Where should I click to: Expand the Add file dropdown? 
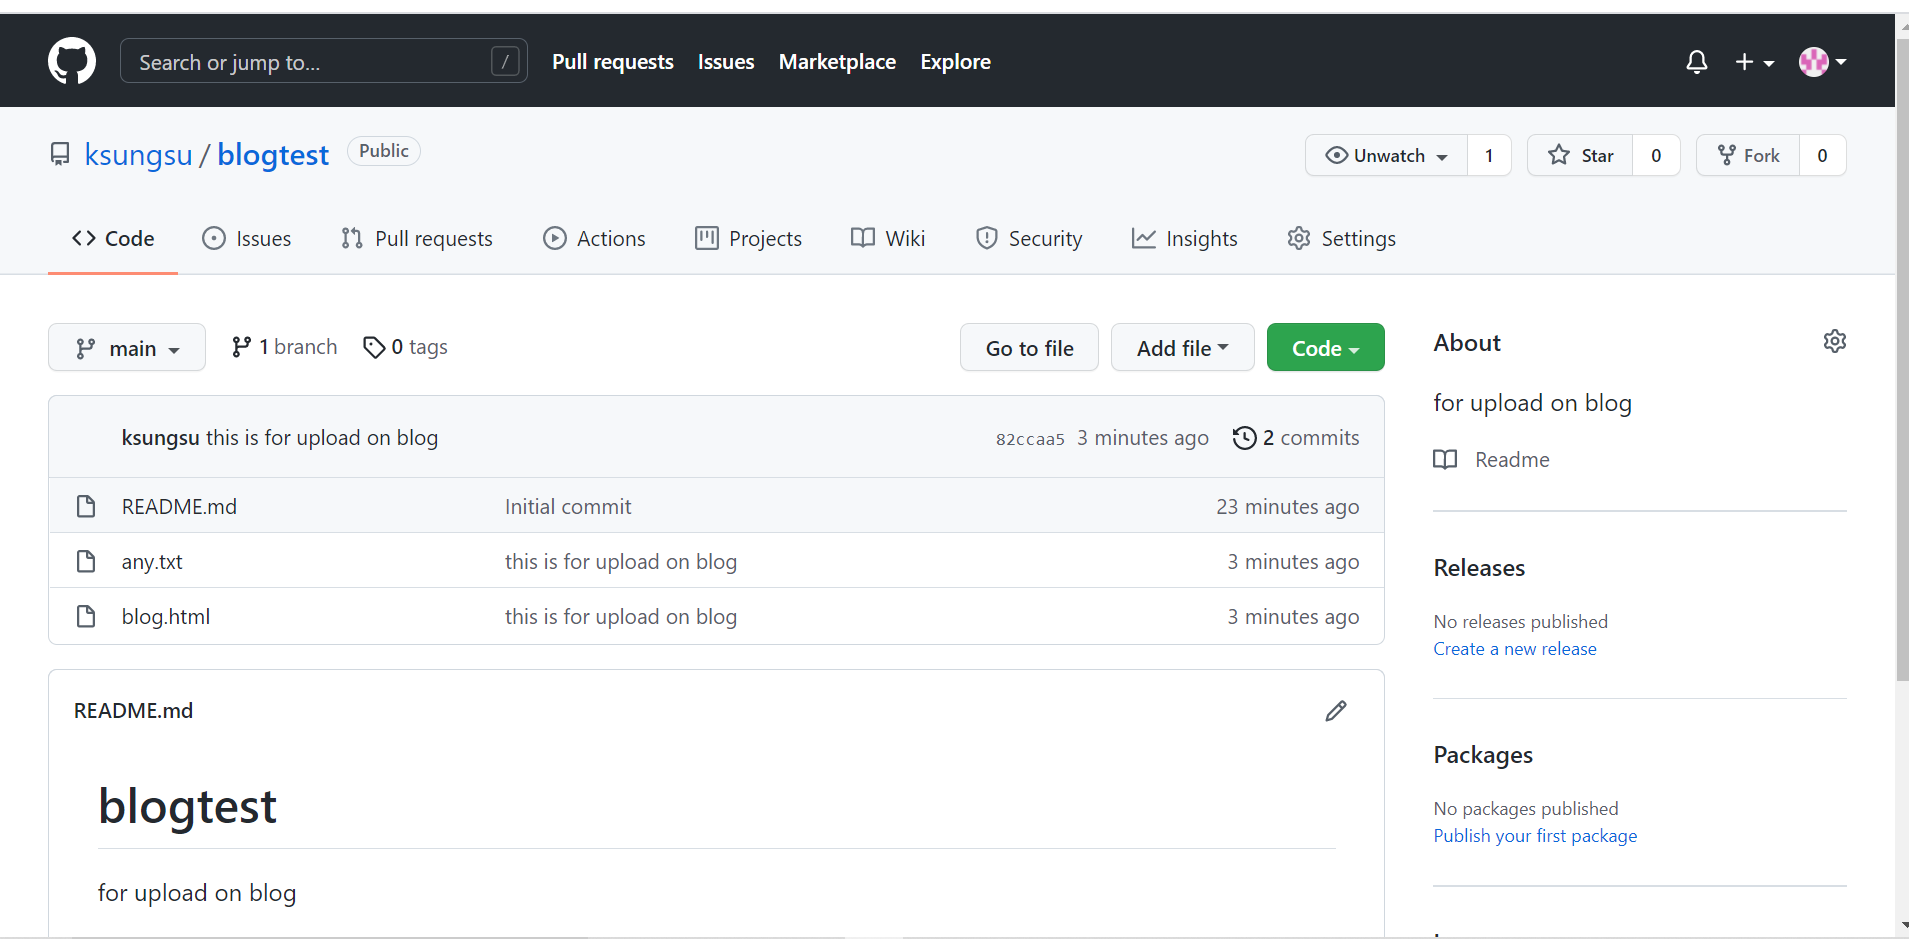point(1182,347)
